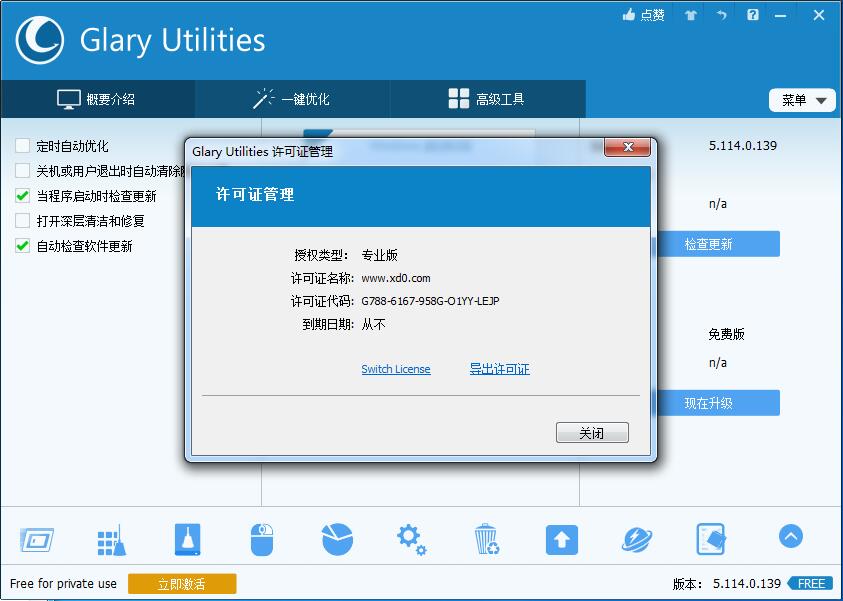This screenshot has height=601, width=843.
Task: Click the Glary Utilities crescent logo
Action: [x=40, y=40]
